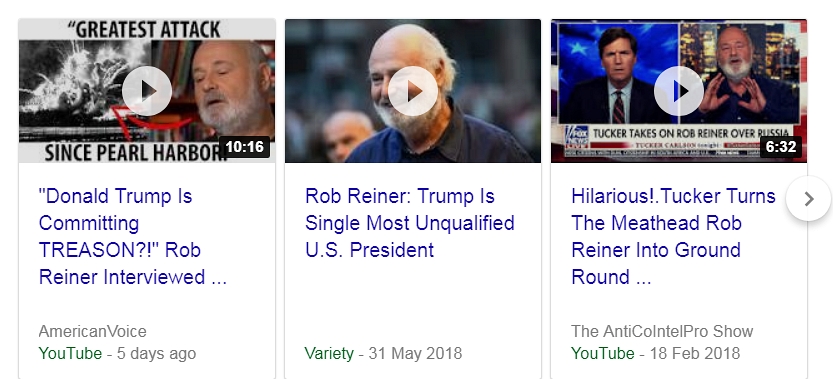Click "SINCE PEARL HARBOR" caption on thumbnail
833x379 pixels.
133,153
